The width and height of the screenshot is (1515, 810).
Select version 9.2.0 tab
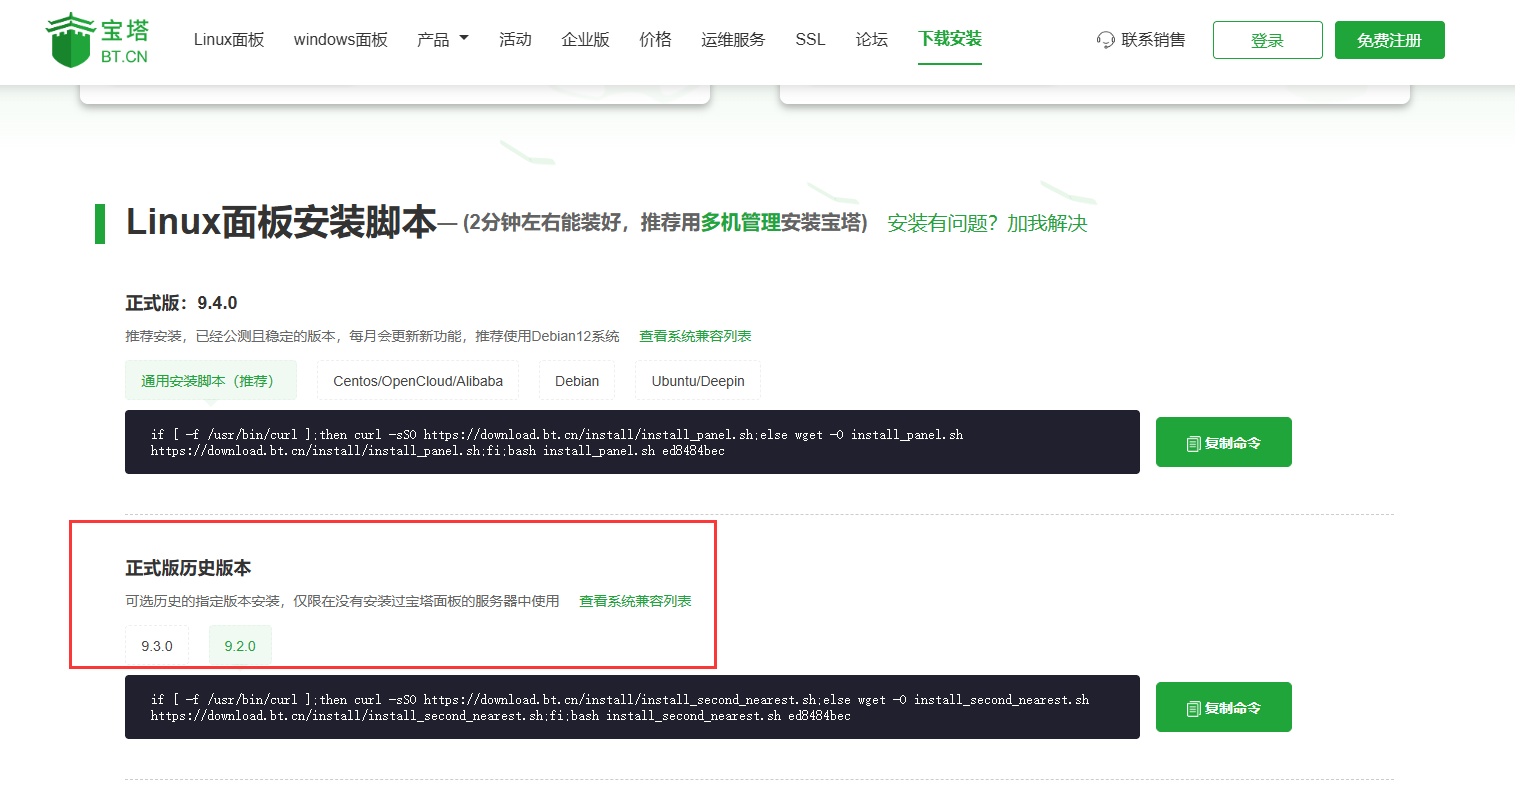tap(240, 646)
